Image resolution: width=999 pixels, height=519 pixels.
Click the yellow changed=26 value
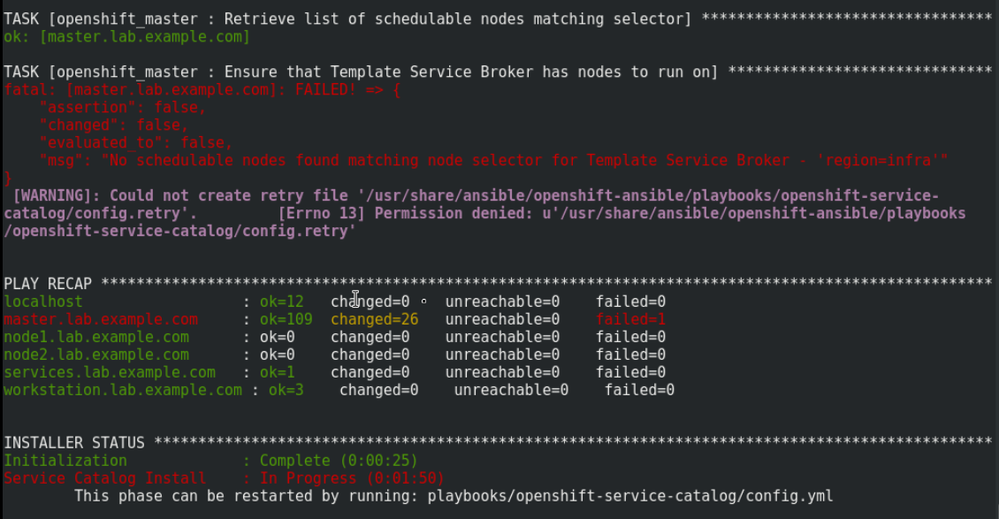coord(374,319)
